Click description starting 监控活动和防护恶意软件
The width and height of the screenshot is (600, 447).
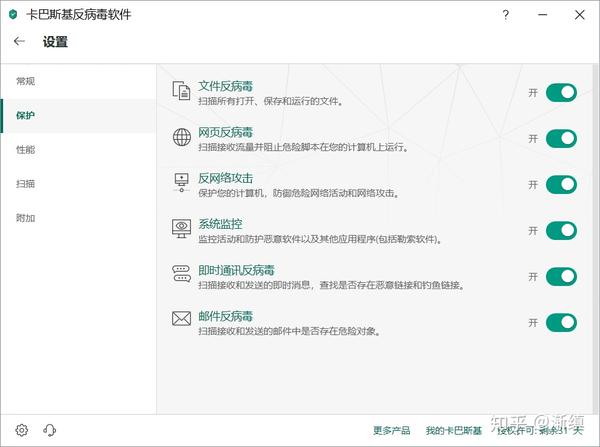point(320,239)
